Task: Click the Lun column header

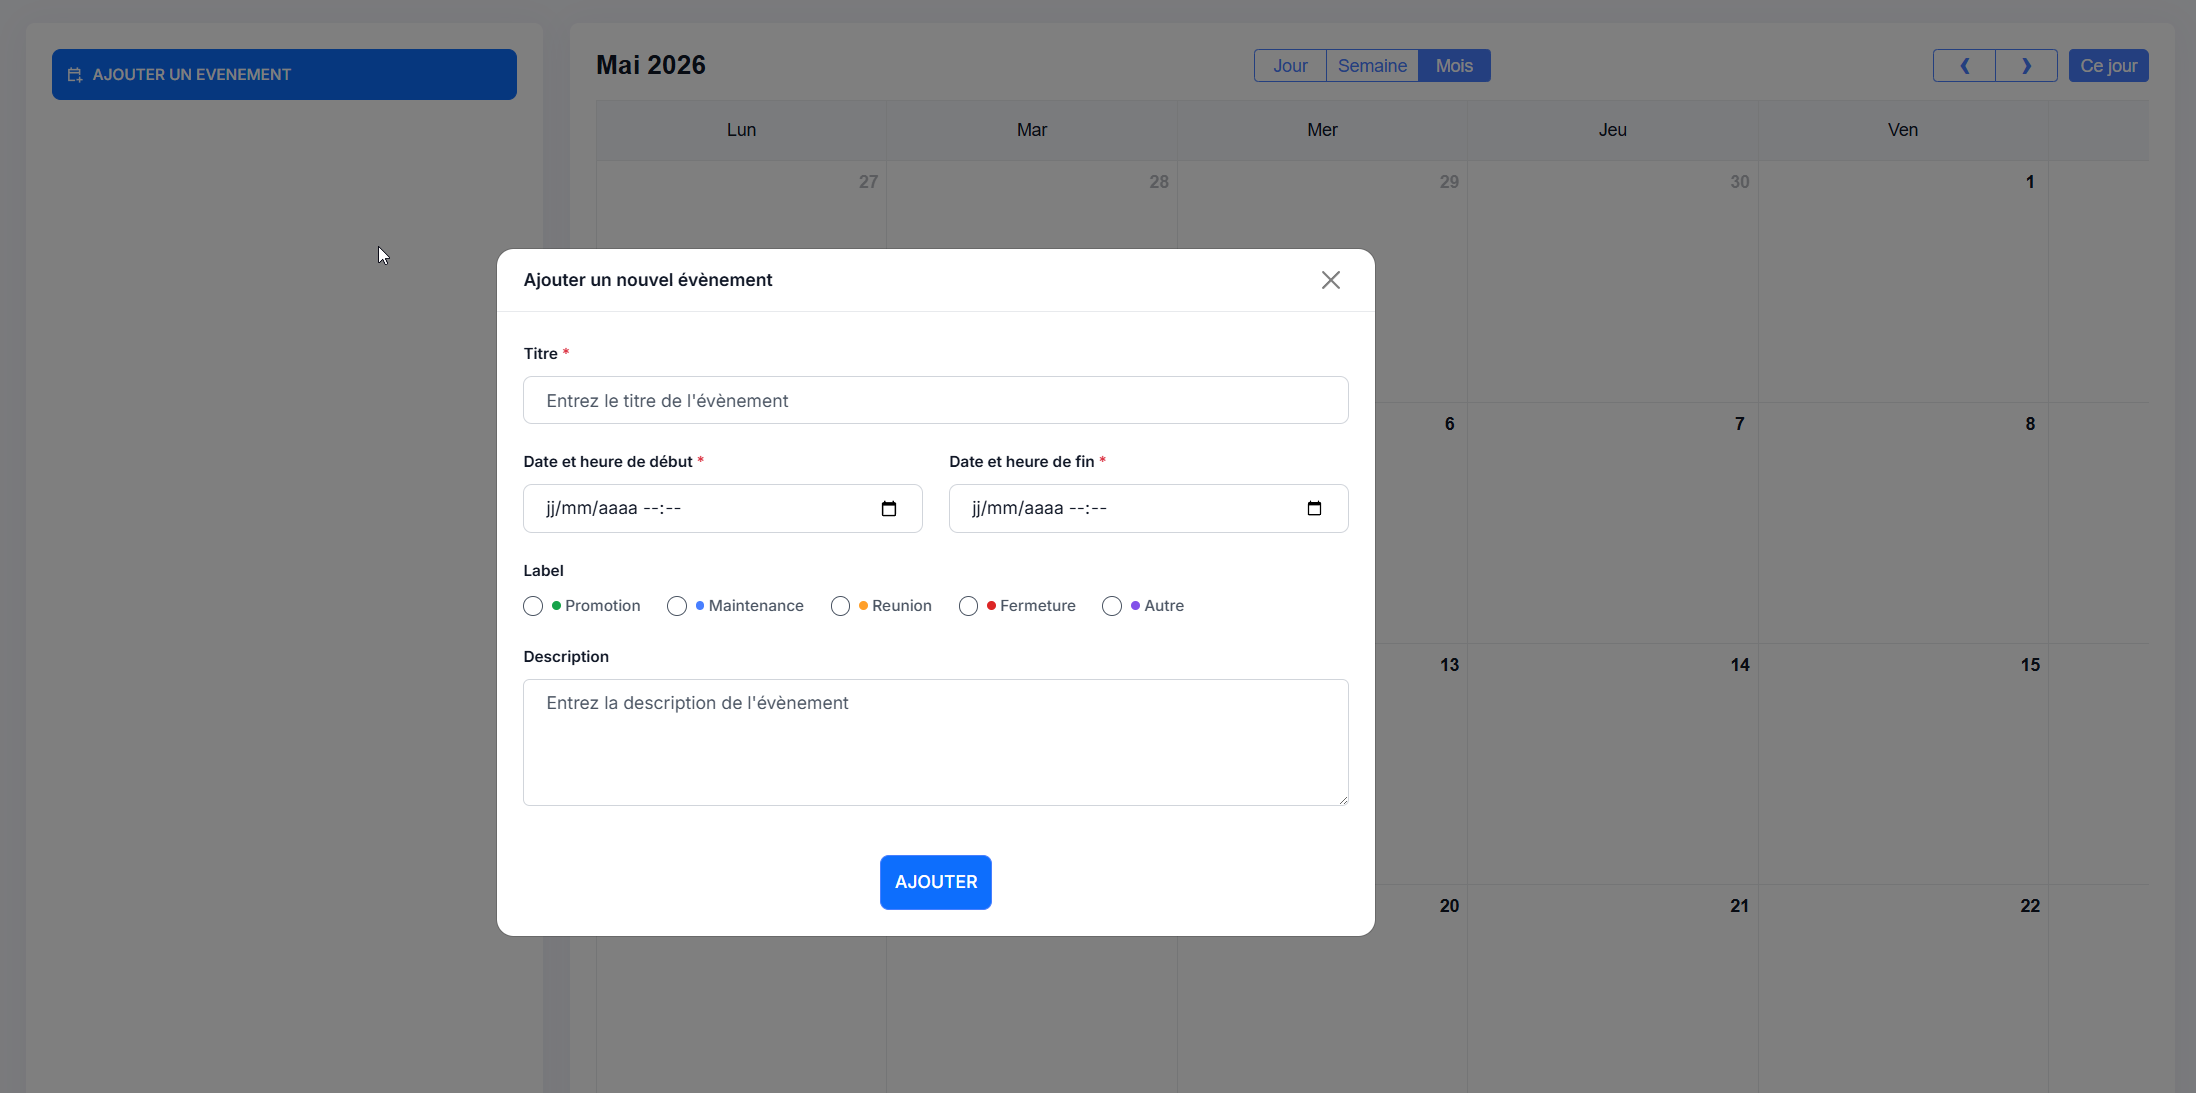Action: pos(741,130)
